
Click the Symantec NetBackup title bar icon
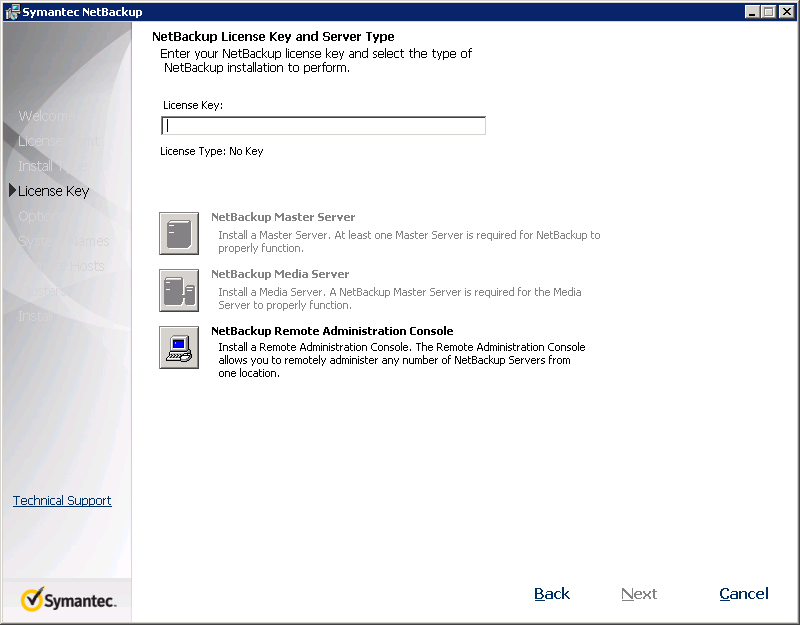12,12
